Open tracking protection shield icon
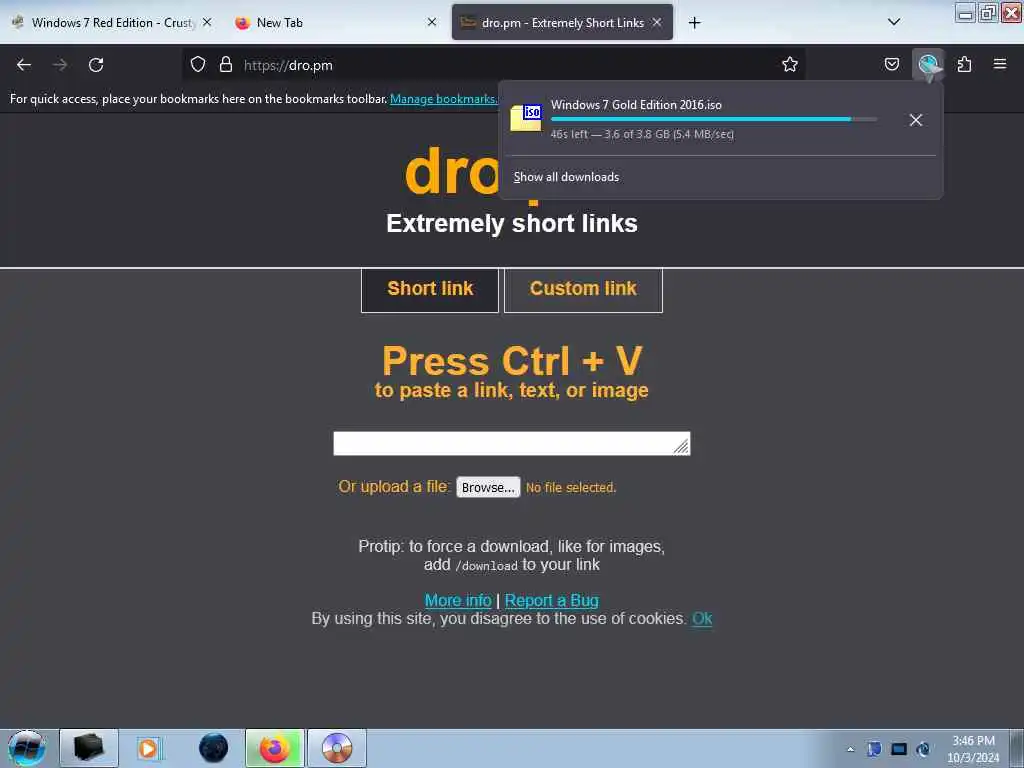The image size is (1024, 768). (198, 64)
